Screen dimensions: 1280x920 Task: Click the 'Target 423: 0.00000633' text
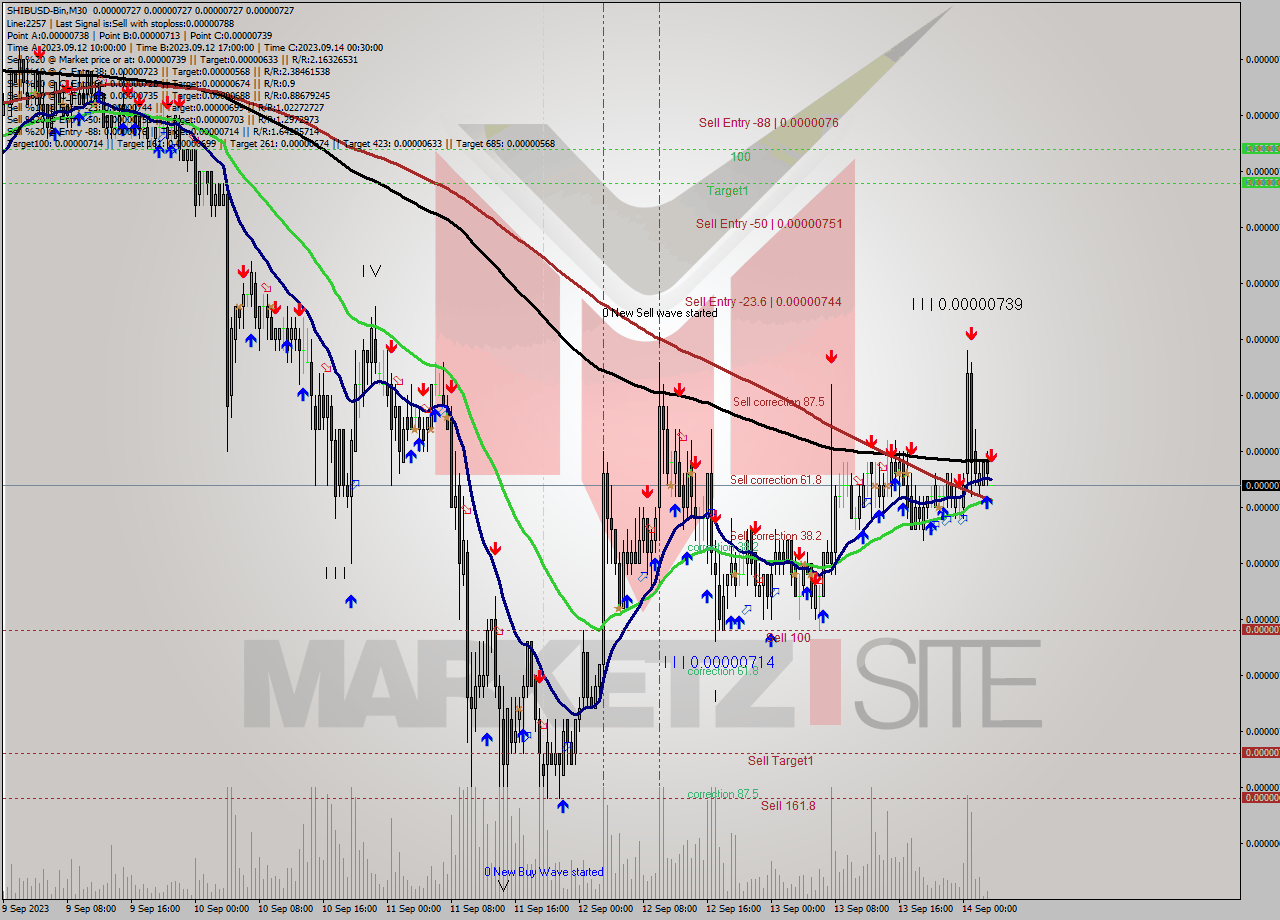click(x=392, y=143)
